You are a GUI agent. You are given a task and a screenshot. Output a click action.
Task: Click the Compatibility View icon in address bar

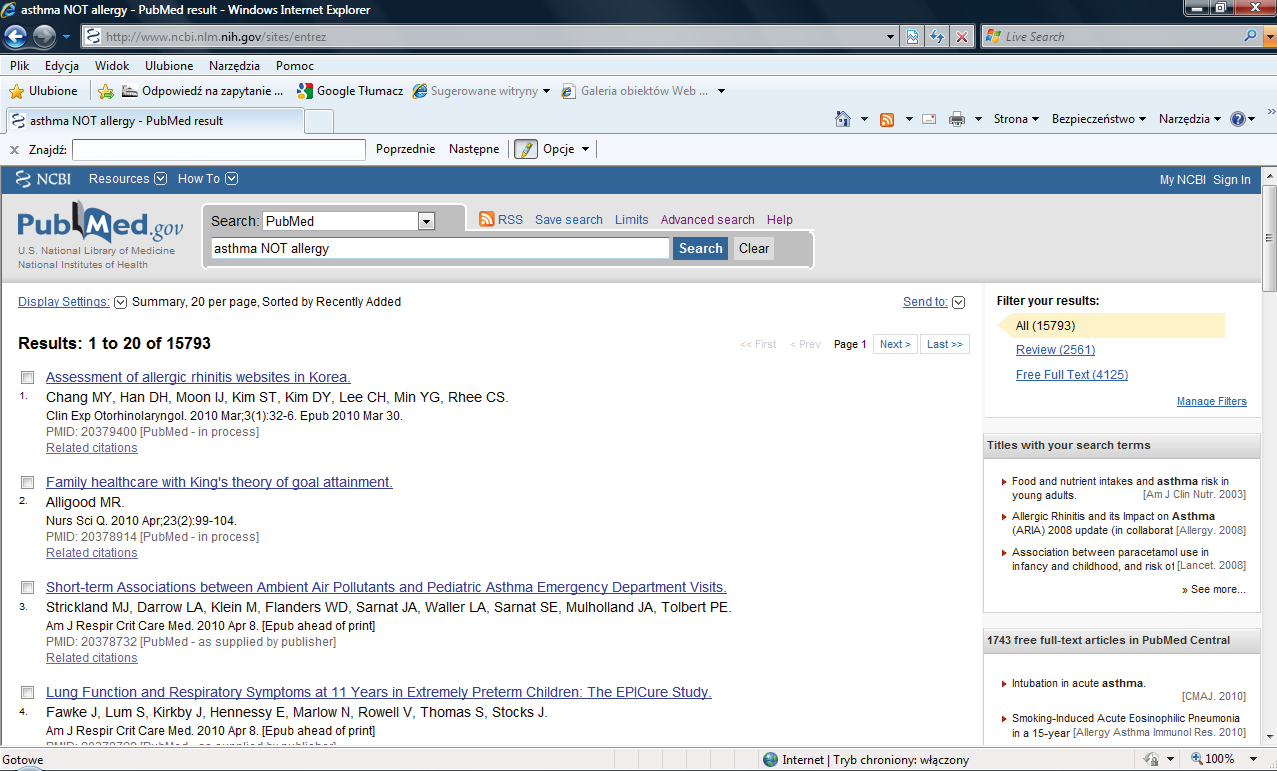tap(912, 37)
